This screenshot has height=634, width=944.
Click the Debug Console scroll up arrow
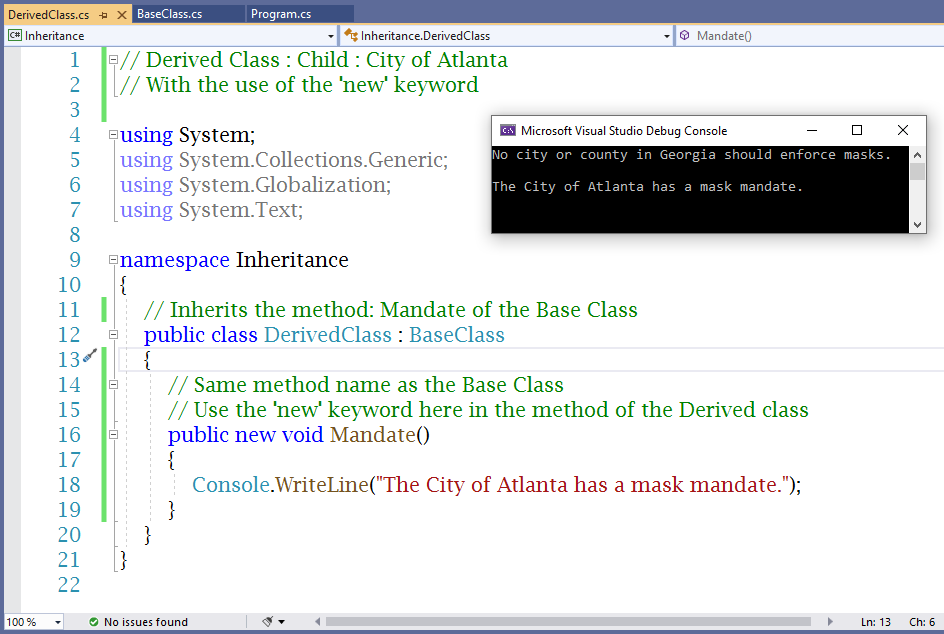917,155
